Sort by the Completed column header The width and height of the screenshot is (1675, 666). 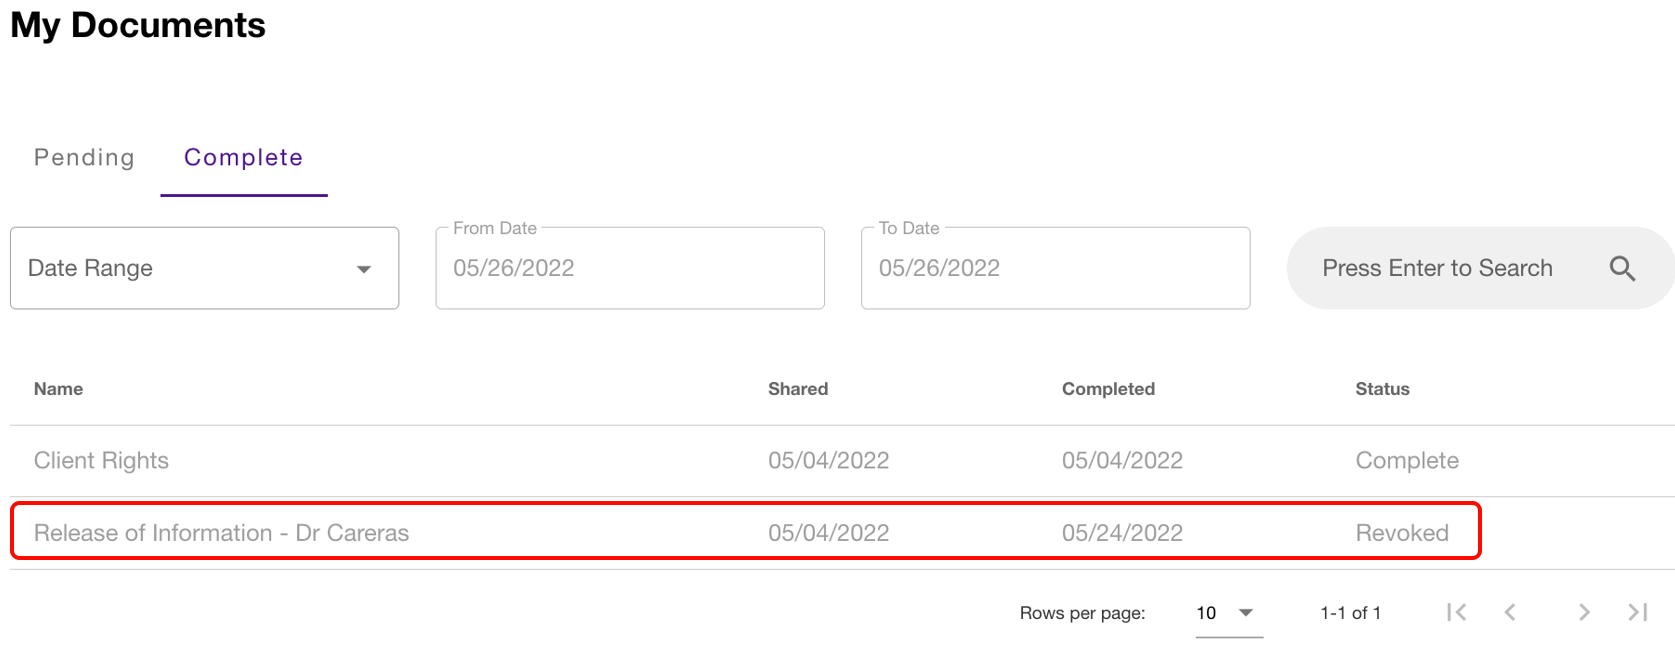point(1107,389)
